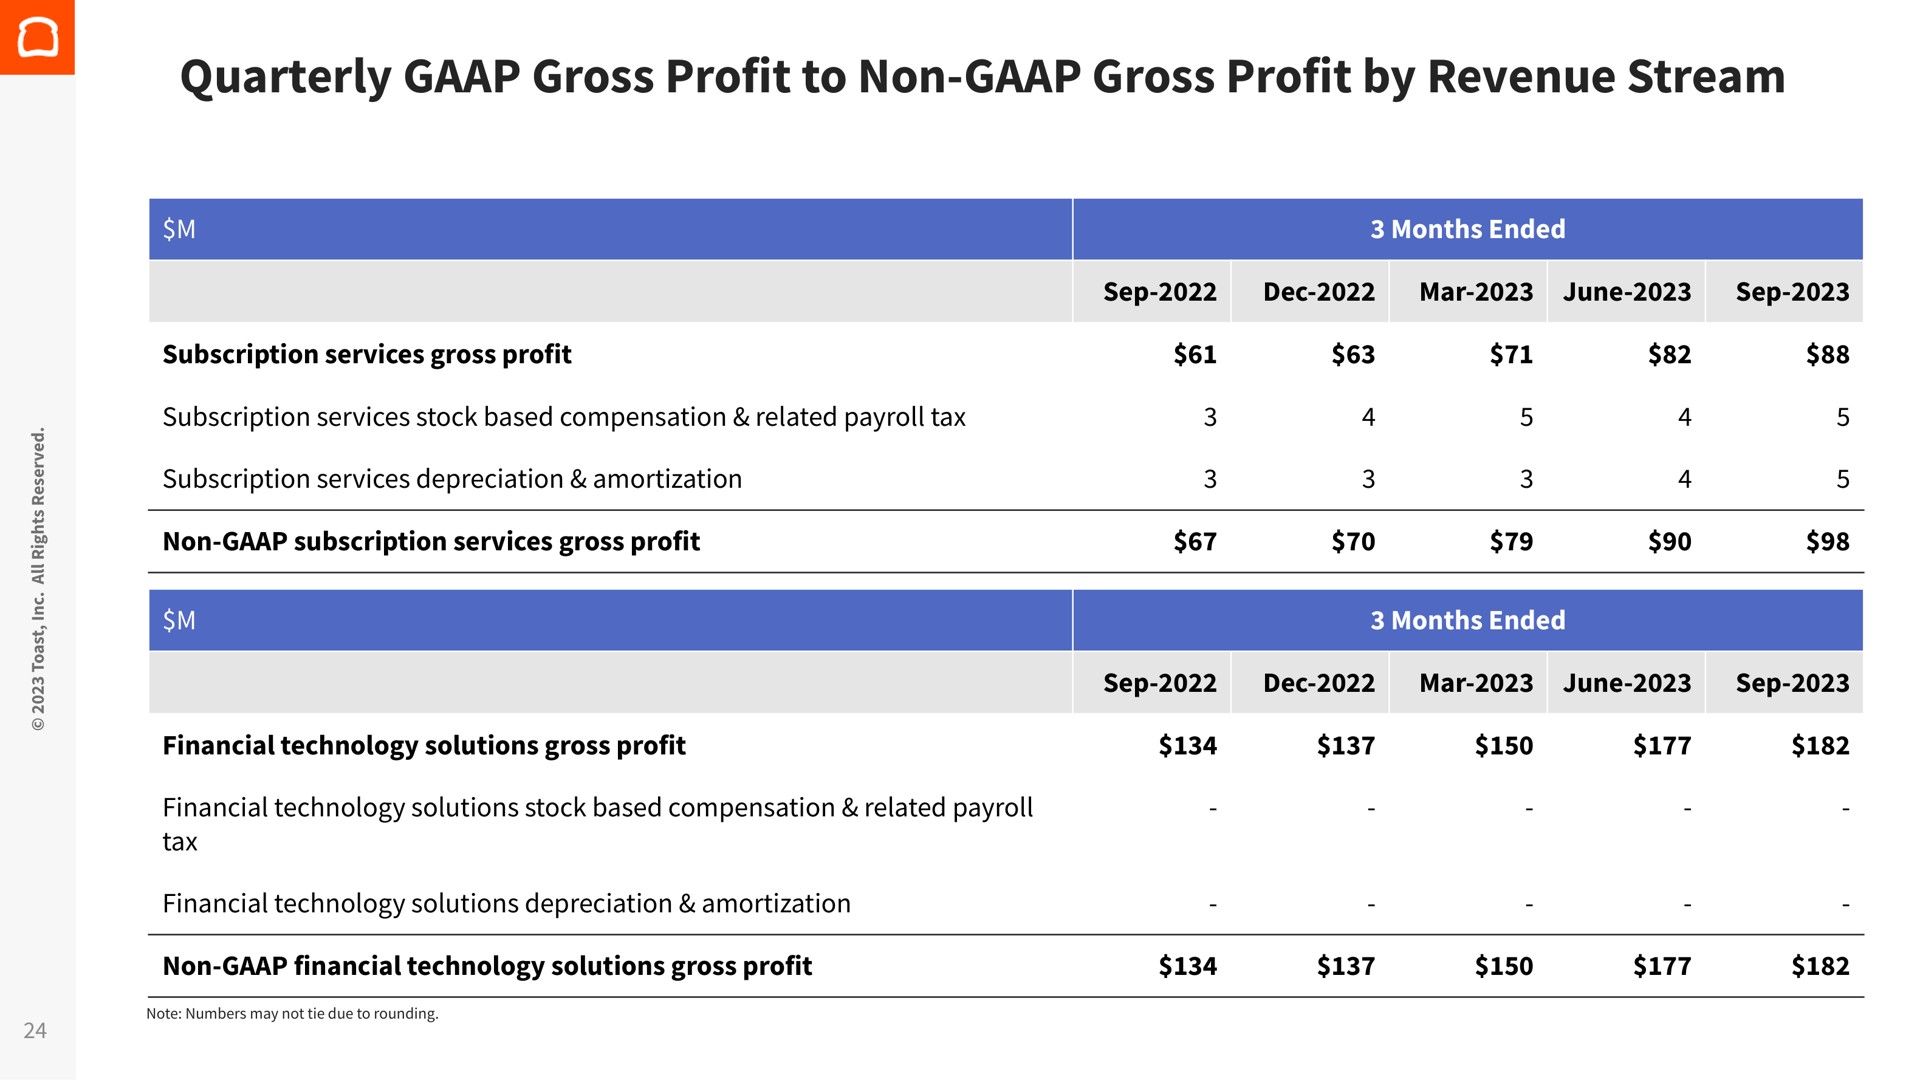
Task: Select the 'Subscription services gross profit' row label
Action: coord(367,355)
